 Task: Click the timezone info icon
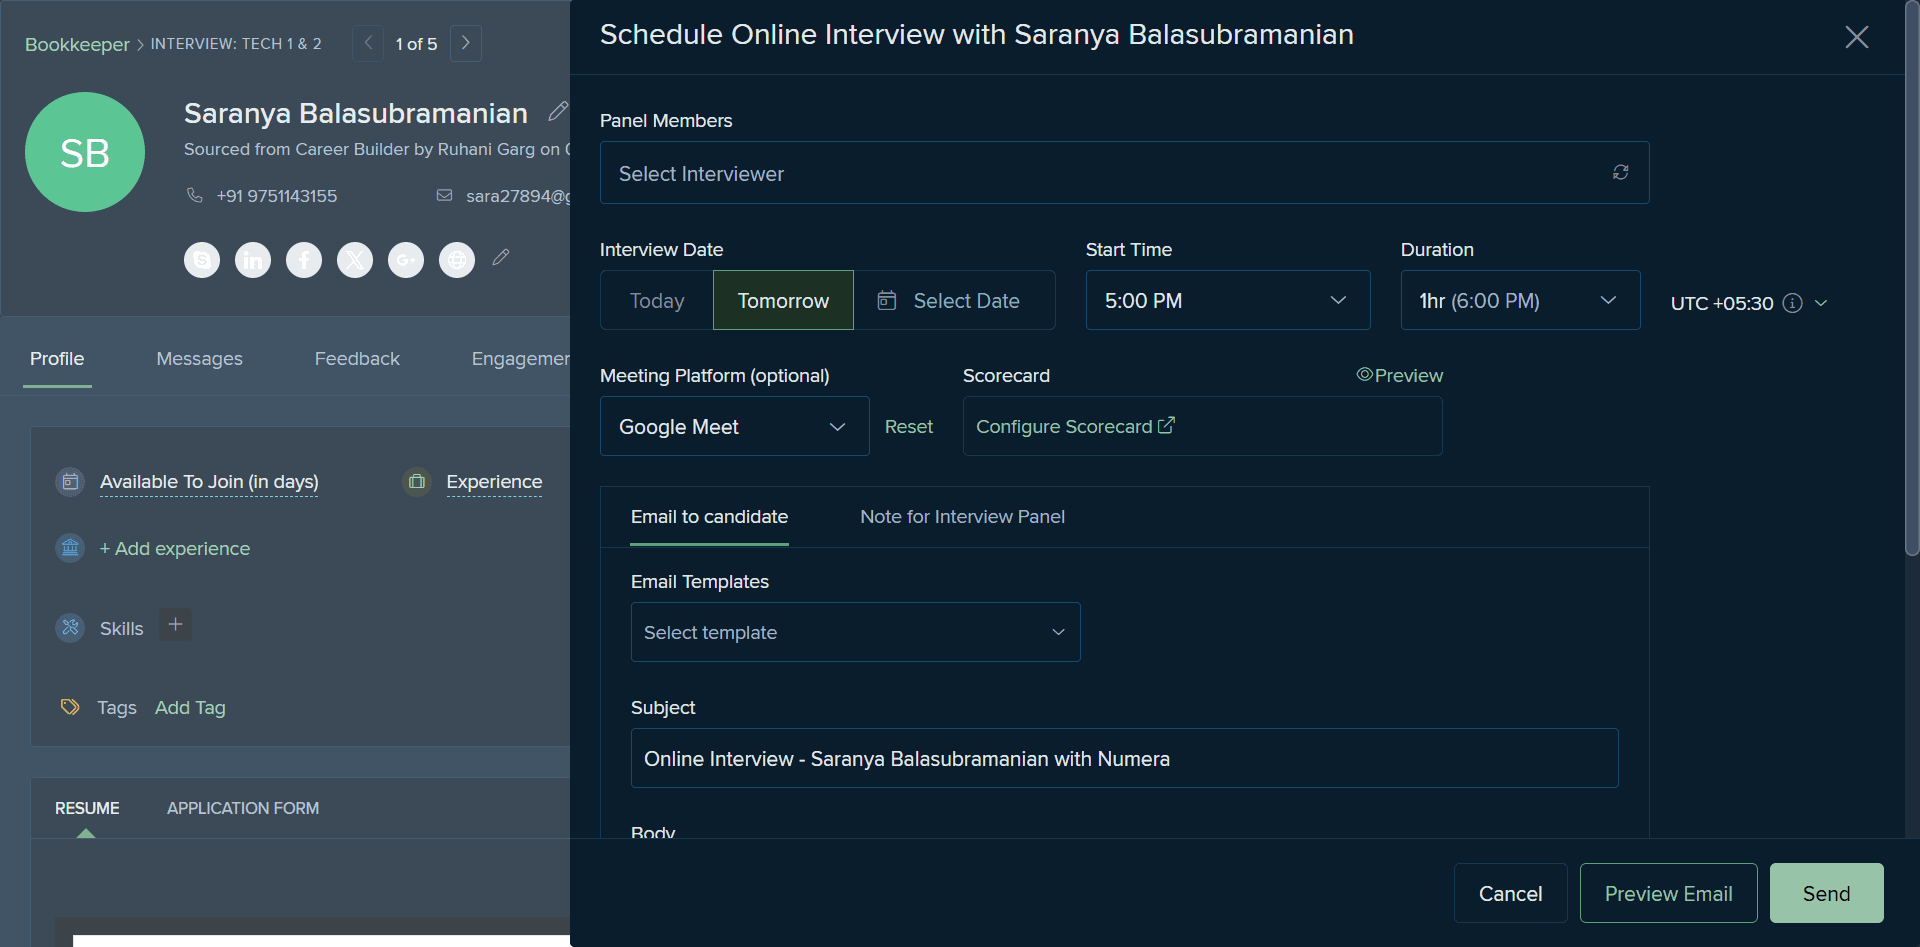point(1793,303)
